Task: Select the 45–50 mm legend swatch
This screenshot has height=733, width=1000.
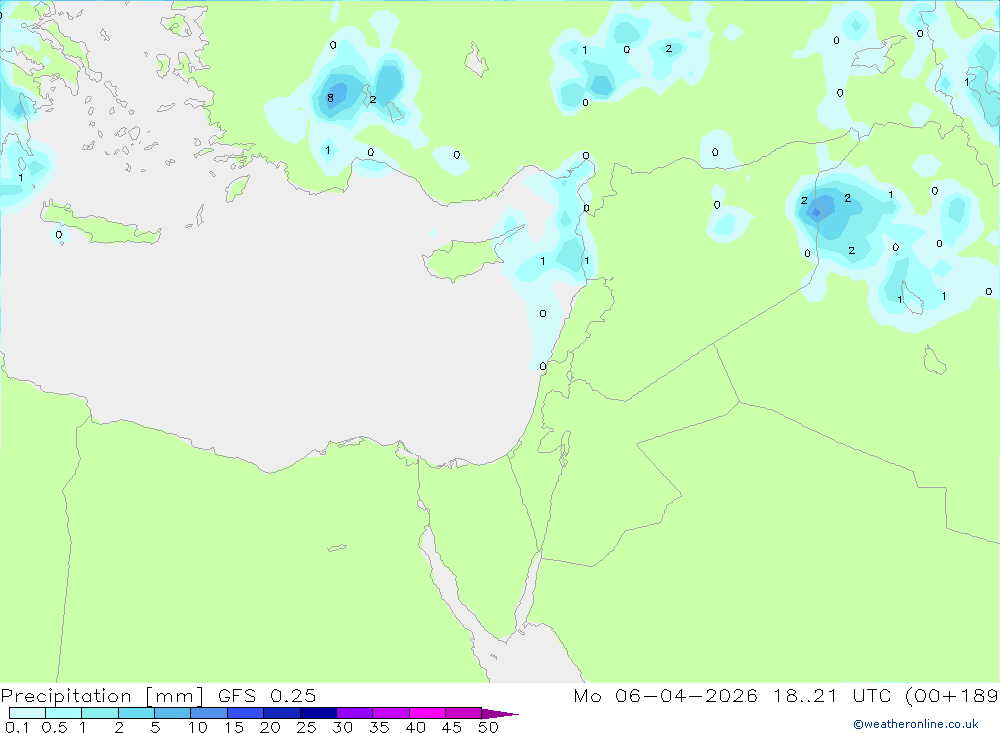Action: click(x=464, y=713)
